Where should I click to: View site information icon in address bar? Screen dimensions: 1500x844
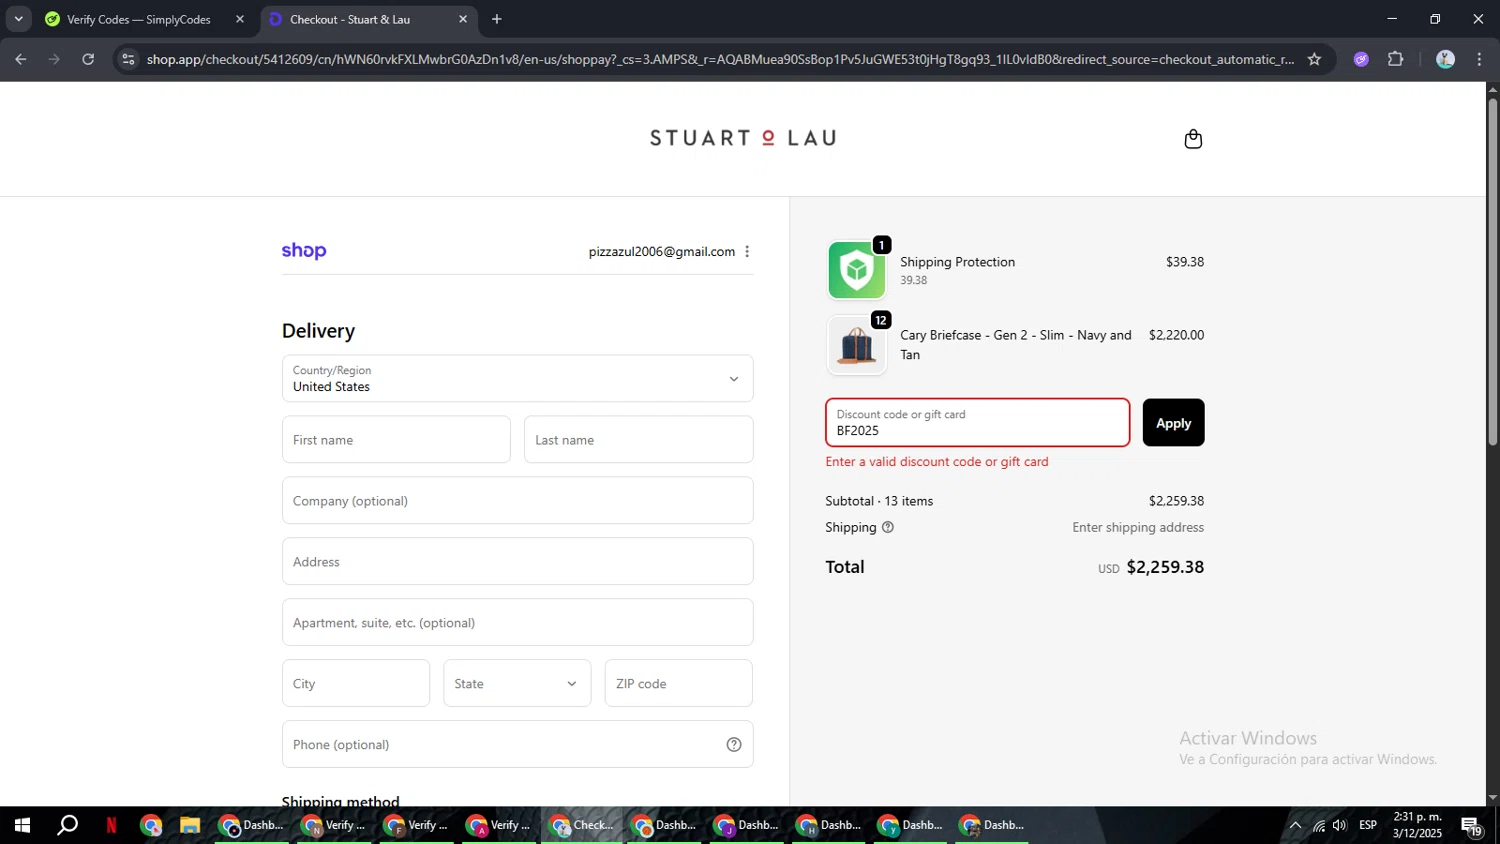coord(128,59)
